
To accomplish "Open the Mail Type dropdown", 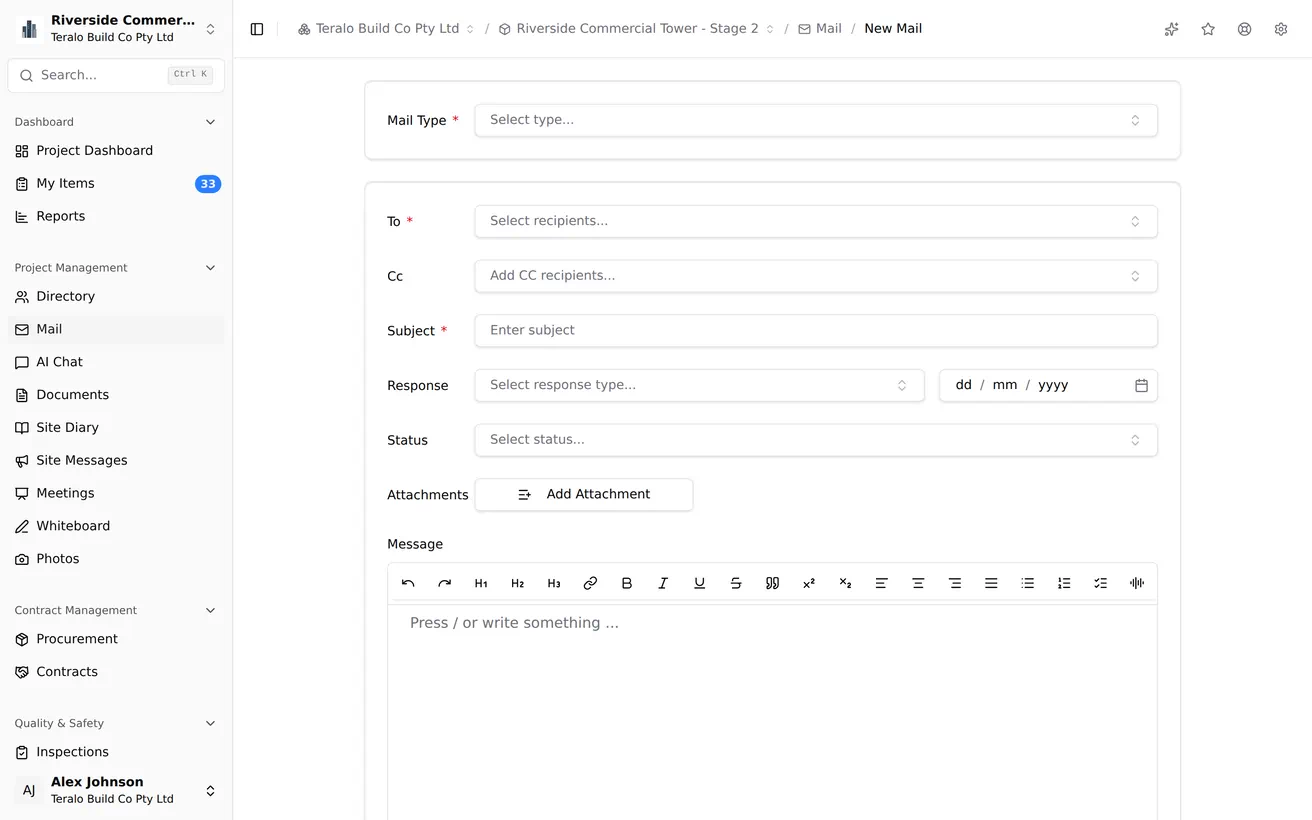I will pos(816,120).
